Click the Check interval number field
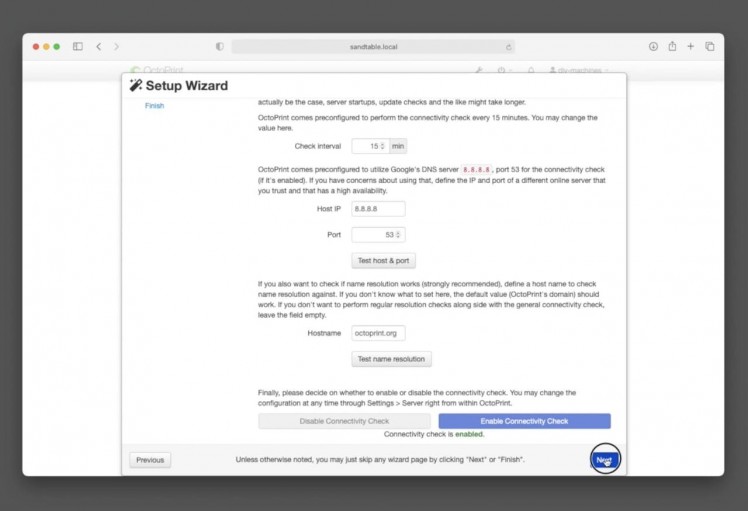Screen dimensions: 748x511 (x=370, y=146)
